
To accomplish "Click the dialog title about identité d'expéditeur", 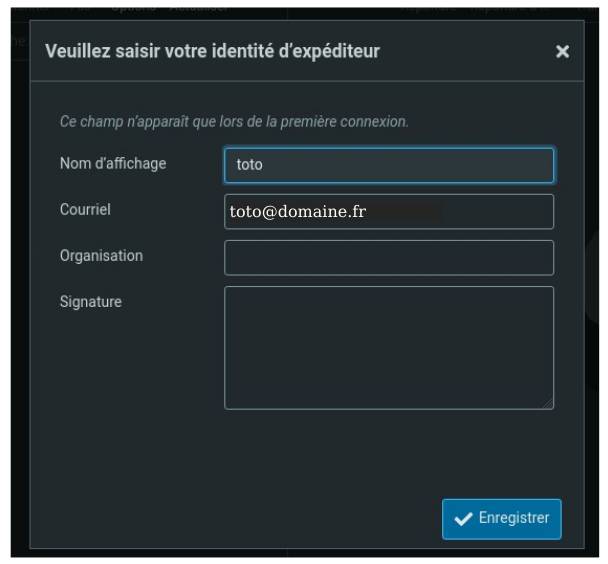I will 212,51.
